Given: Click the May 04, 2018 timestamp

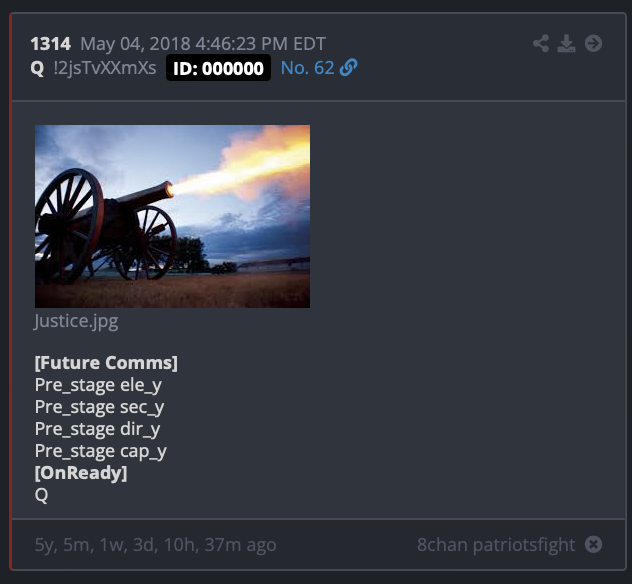Looking at the screenshot, I should [x=203, y=44].
